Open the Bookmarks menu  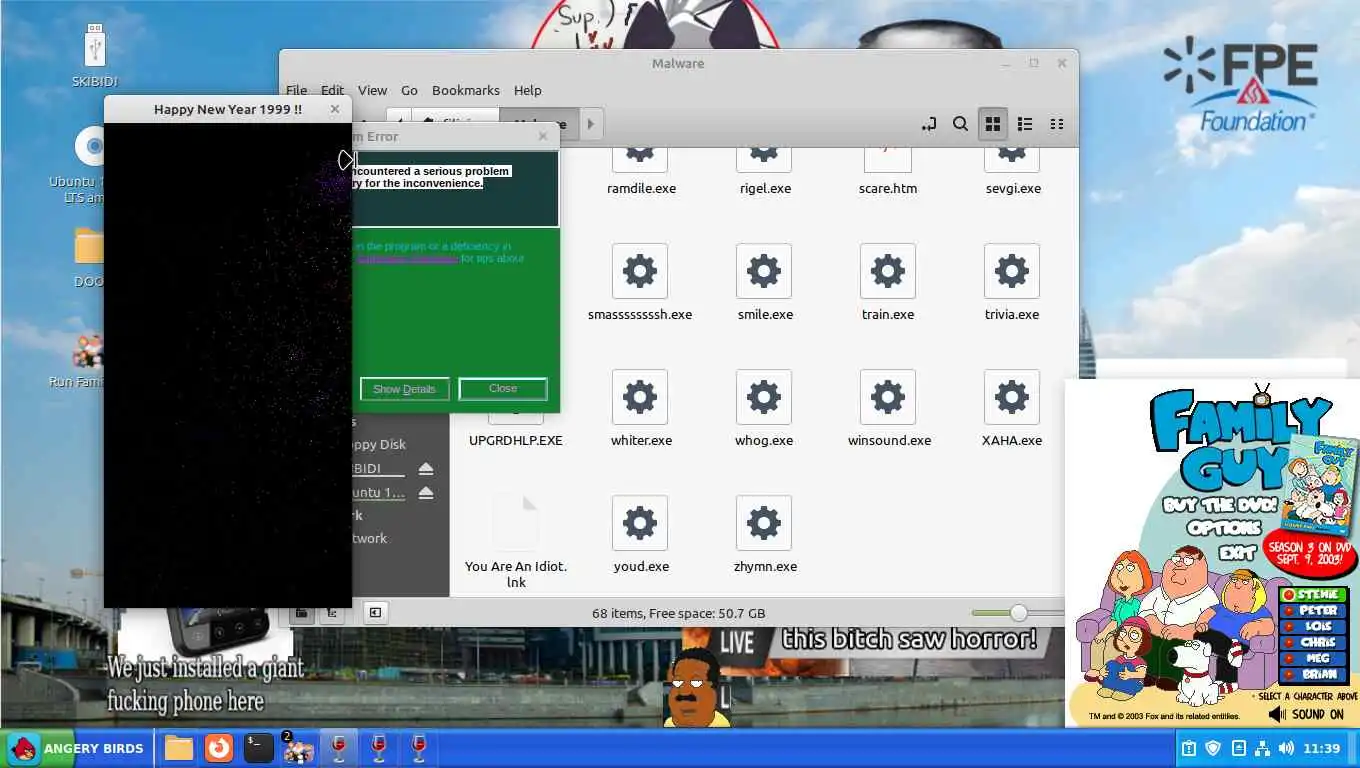point(466,90)
